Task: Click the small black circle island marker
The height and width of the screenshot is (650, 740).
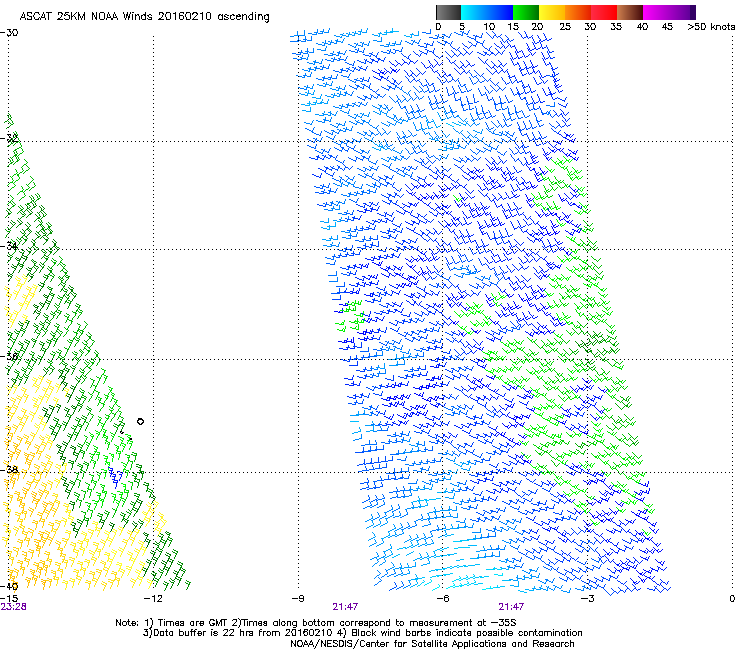Action: [x=140, y=422]
